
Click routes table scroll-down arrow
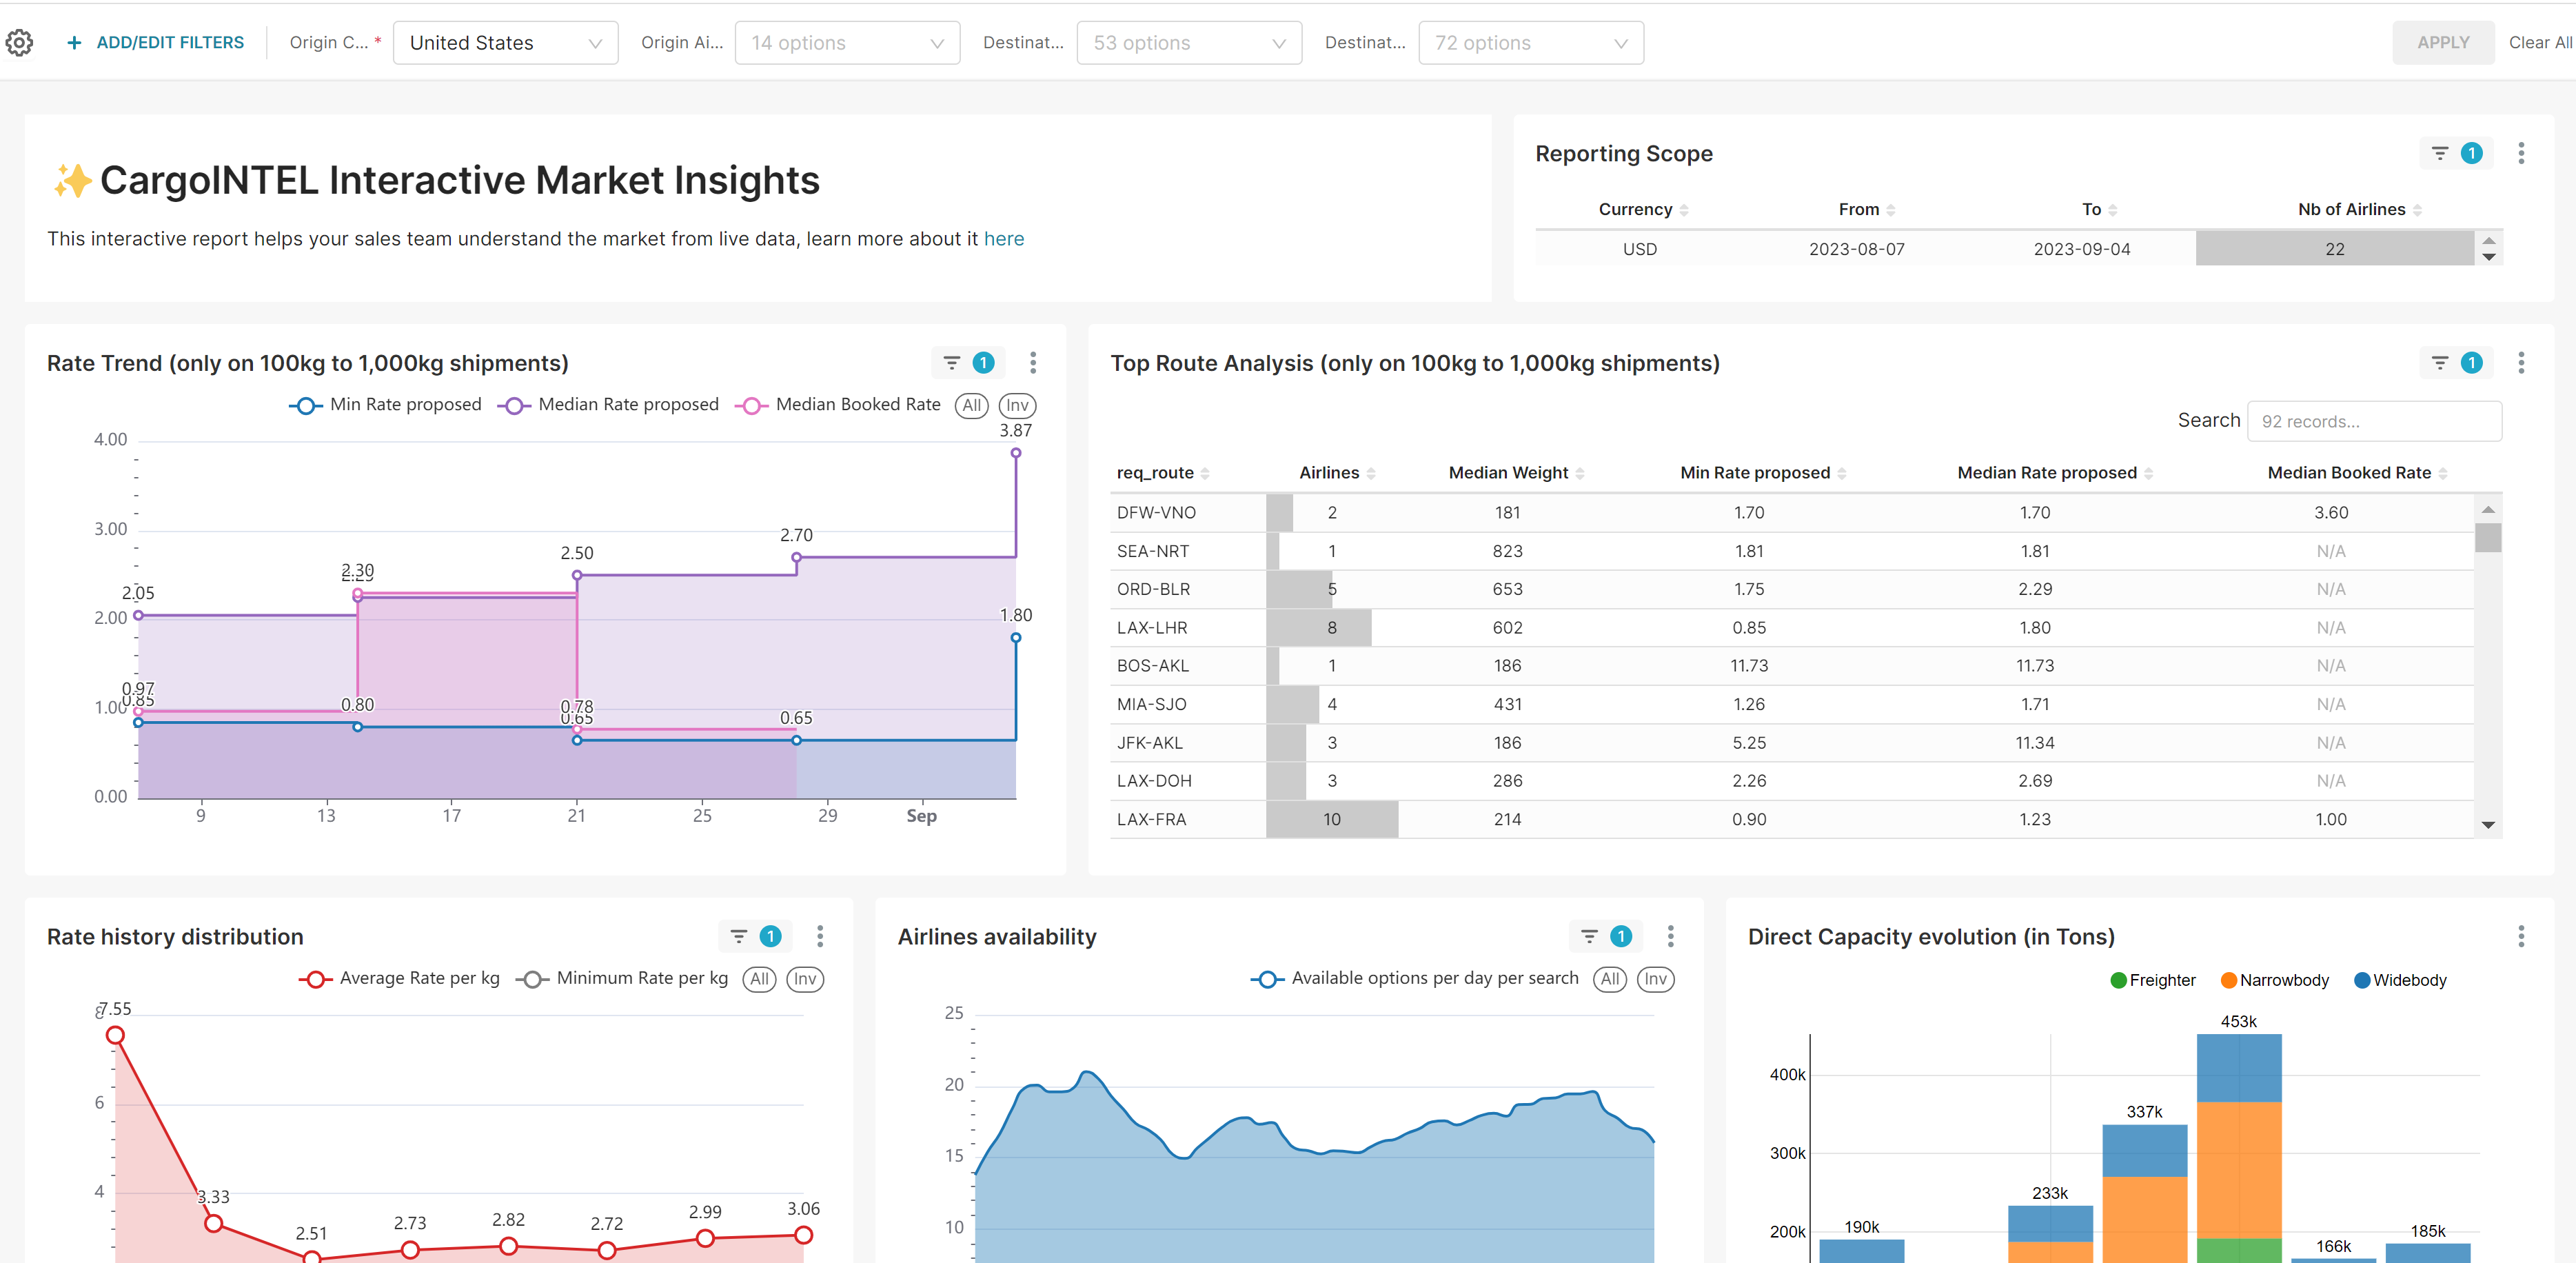click(x=2488, y=825)
